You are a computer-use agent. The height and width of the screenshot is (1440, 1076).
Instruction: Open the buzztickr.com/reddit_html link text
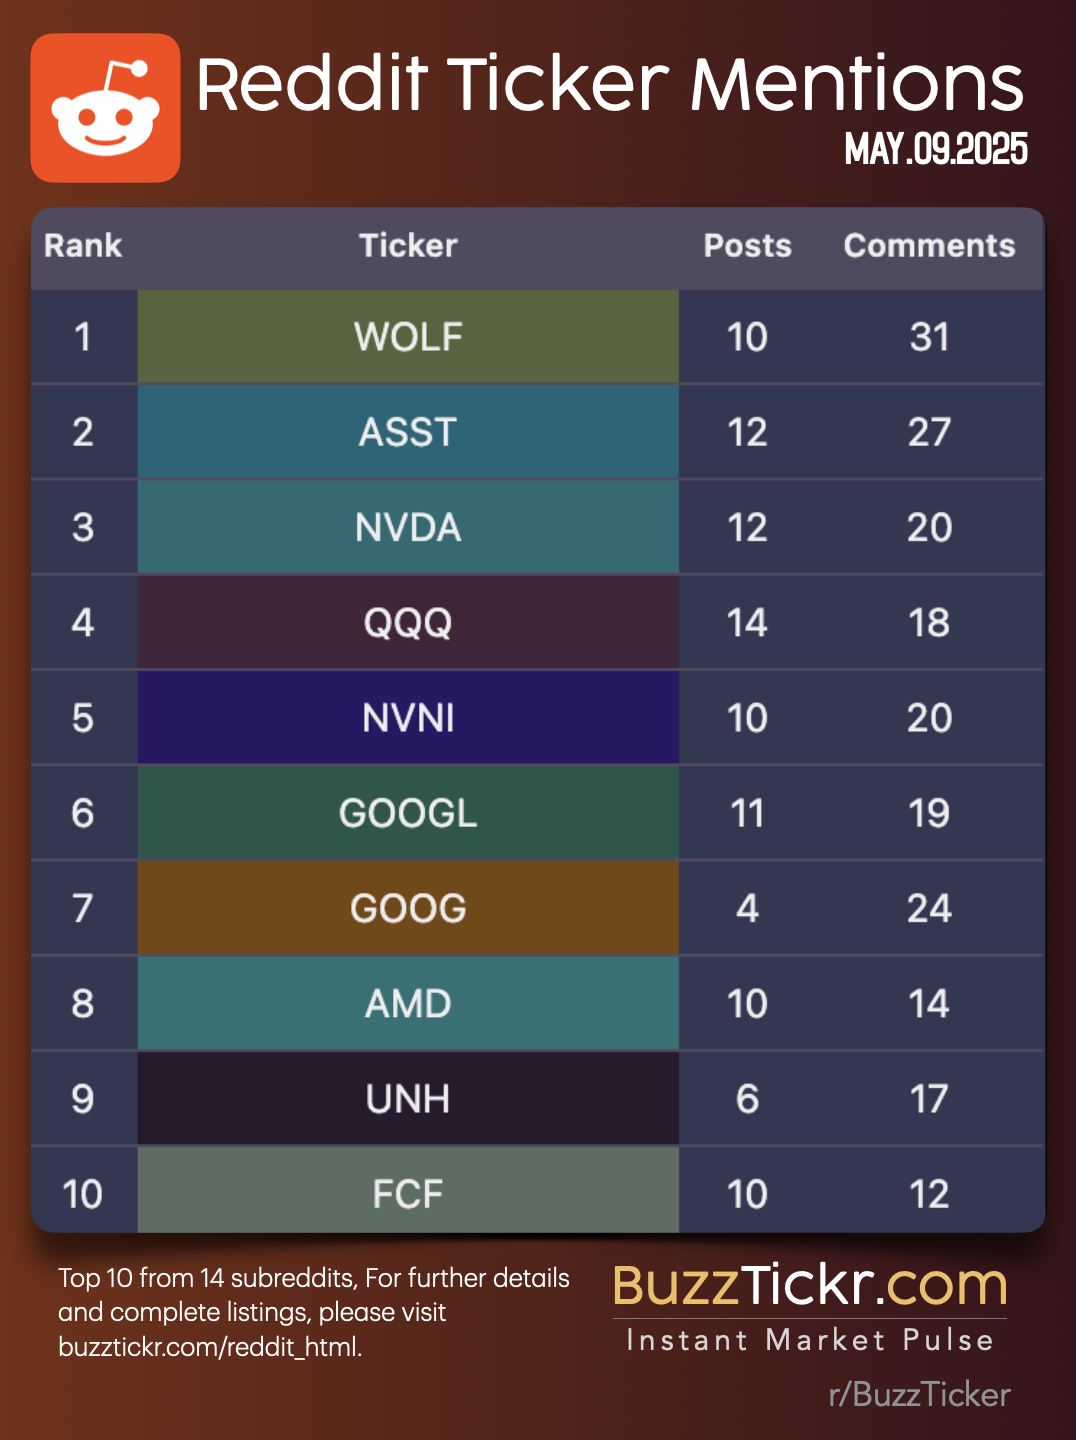pyautogui.click(x=210, y=1347)
